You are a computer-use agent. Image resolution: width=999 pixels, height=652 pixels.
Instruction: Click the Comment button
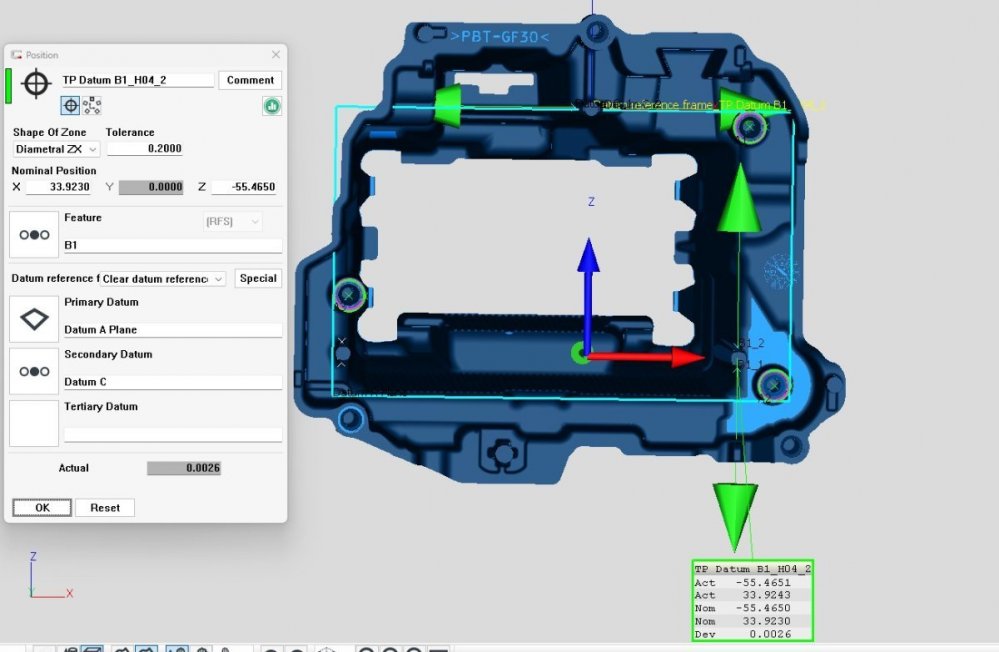pyautogui.click(x=250, y=80)
